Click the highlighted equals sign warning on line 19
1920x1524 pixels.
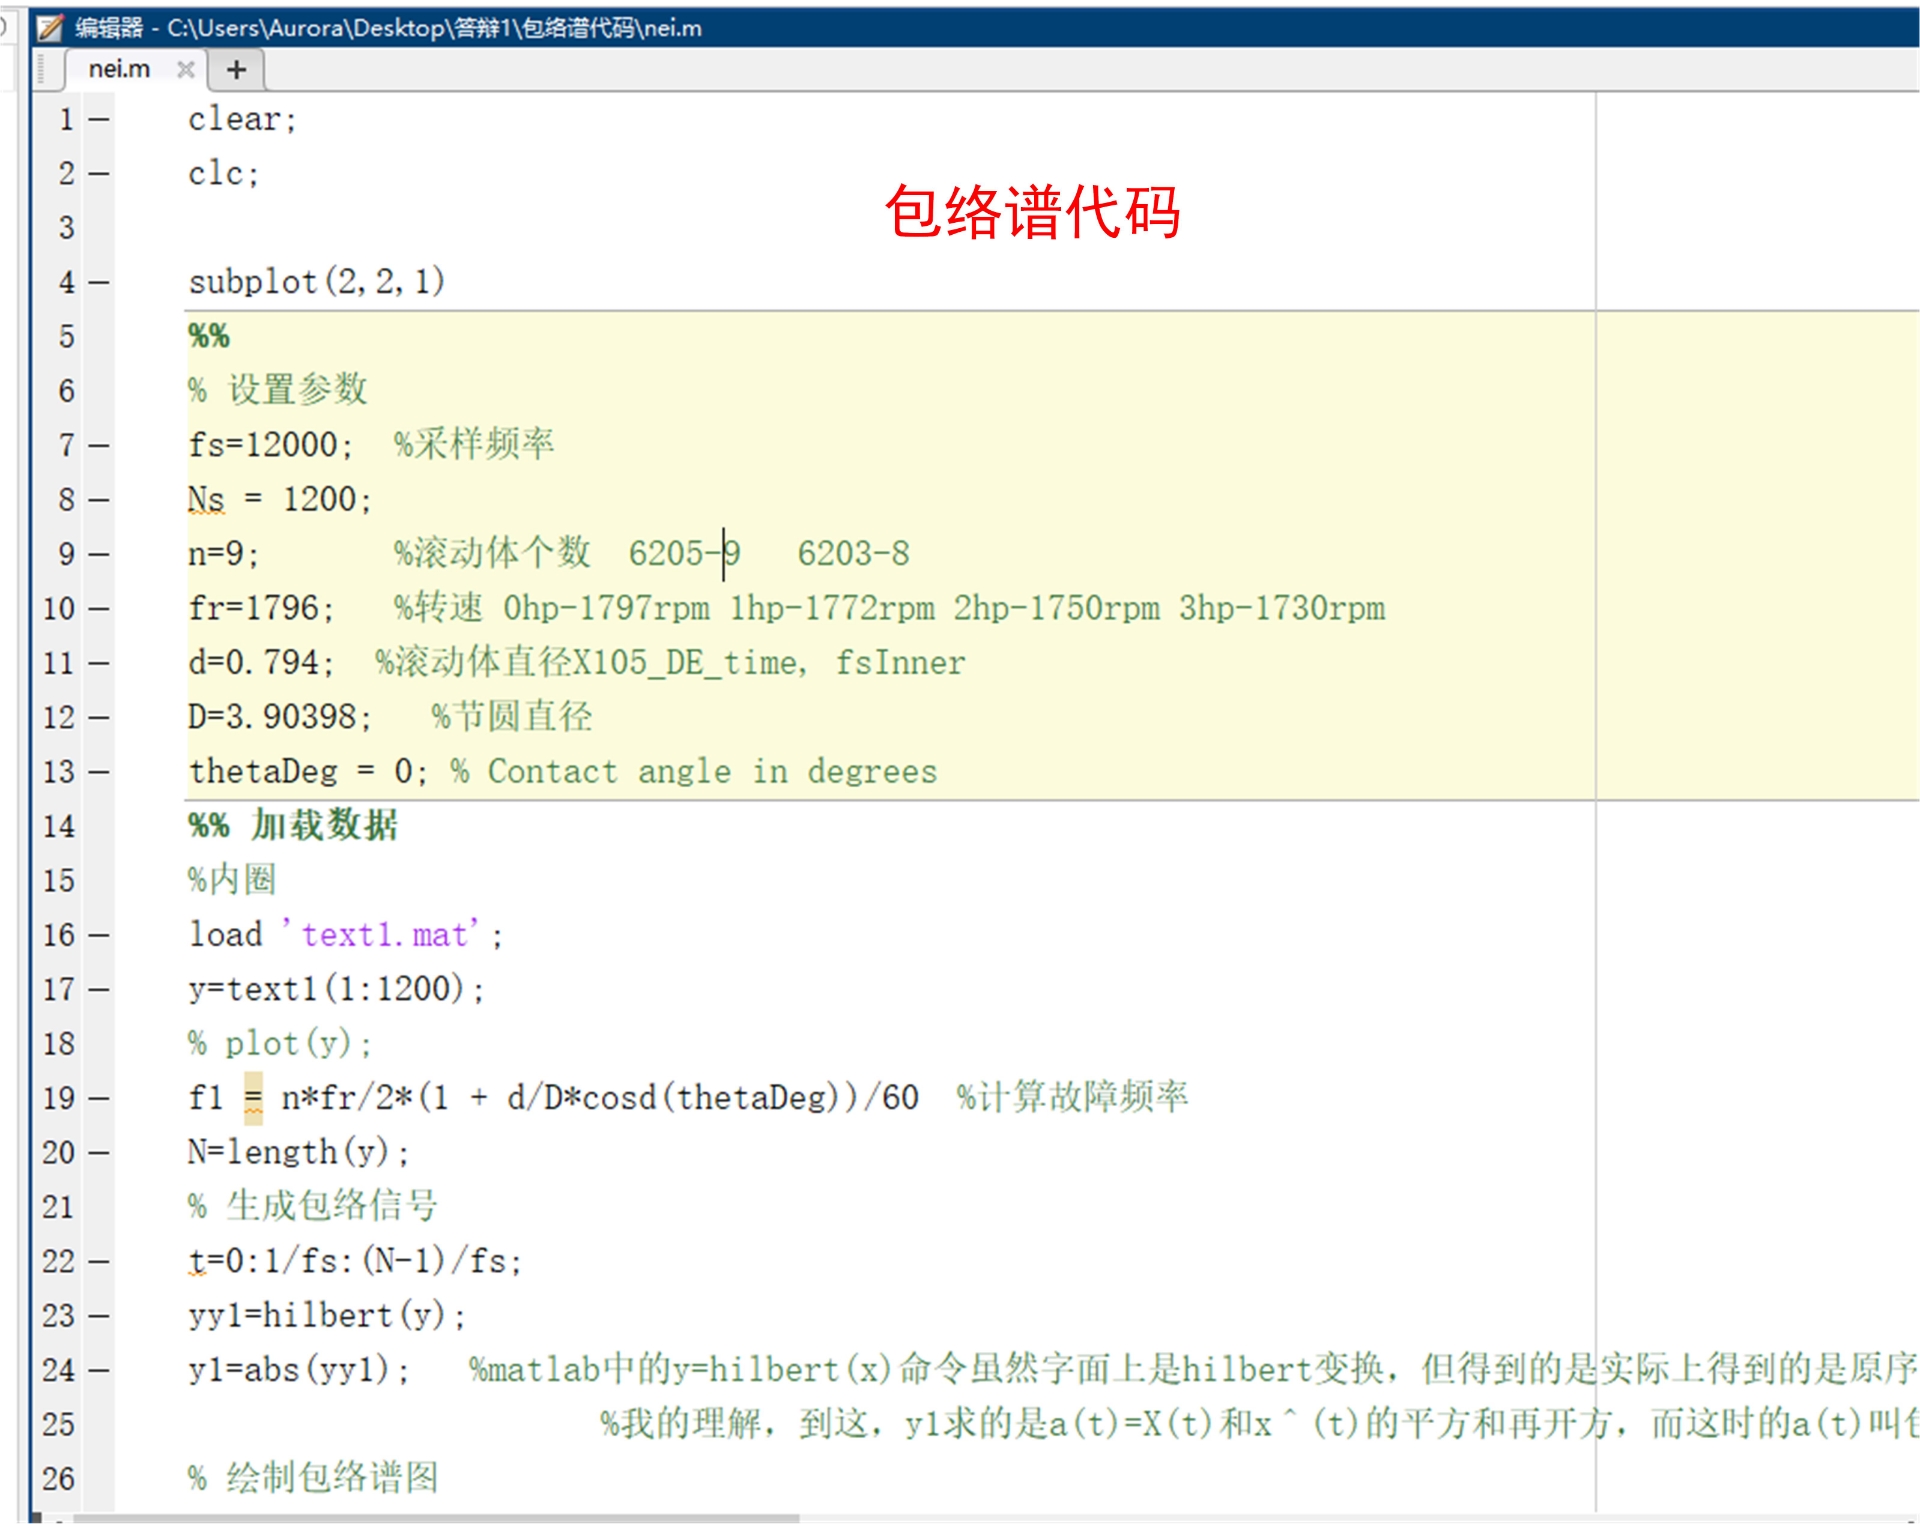tap(253, 1098)
